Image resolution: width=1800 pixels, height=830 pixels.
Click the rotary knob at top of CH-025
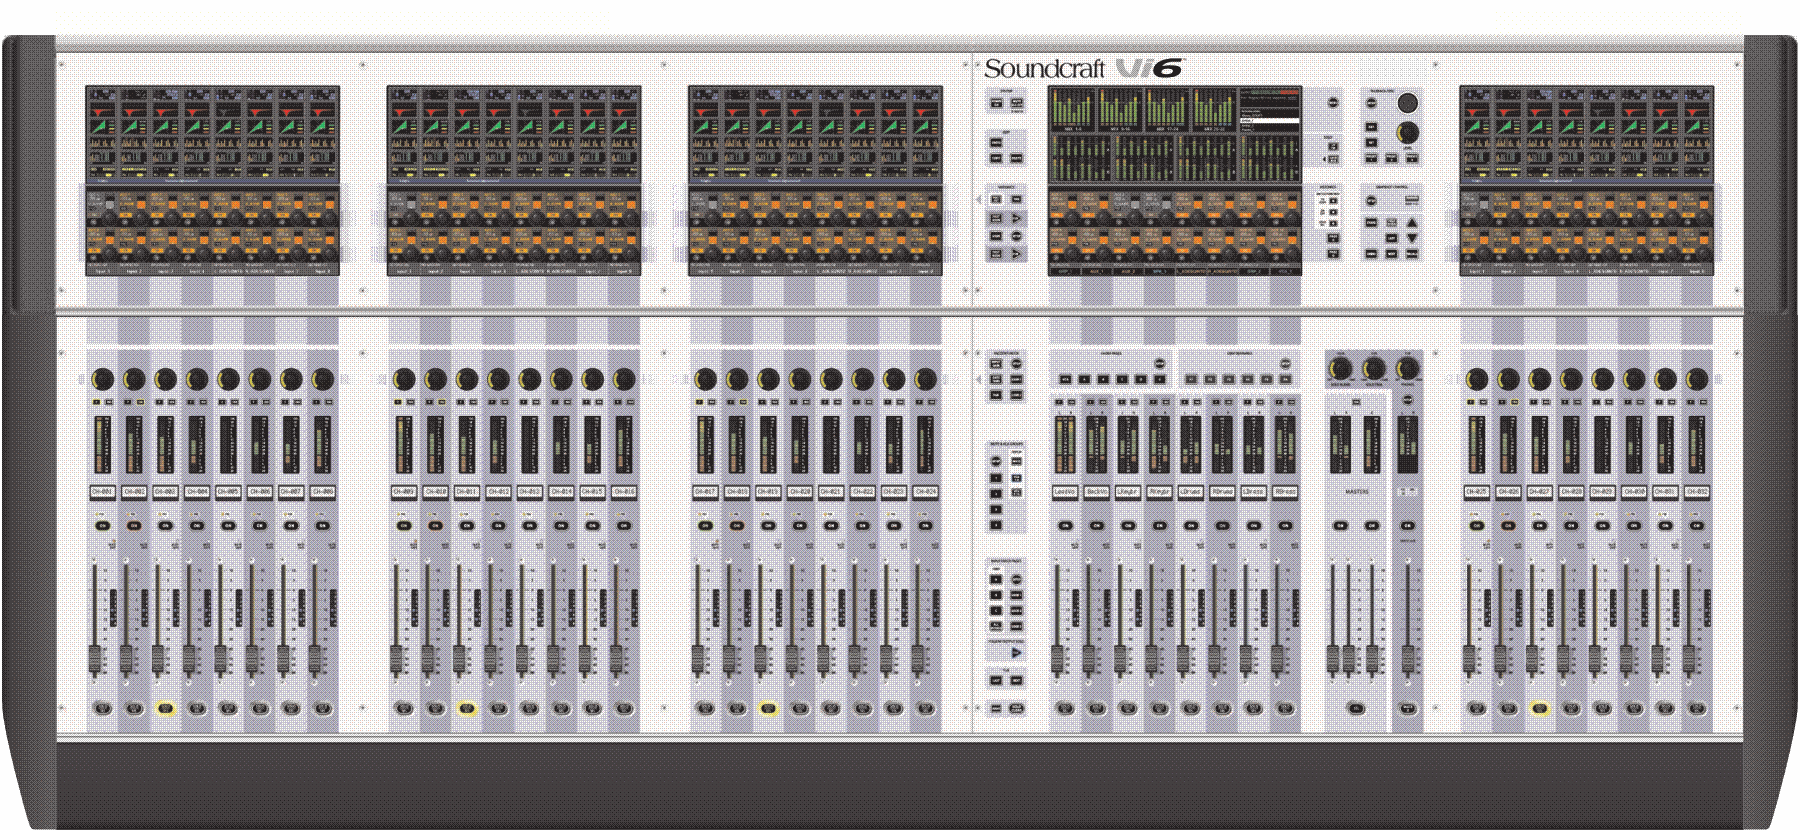(1477, 379)
